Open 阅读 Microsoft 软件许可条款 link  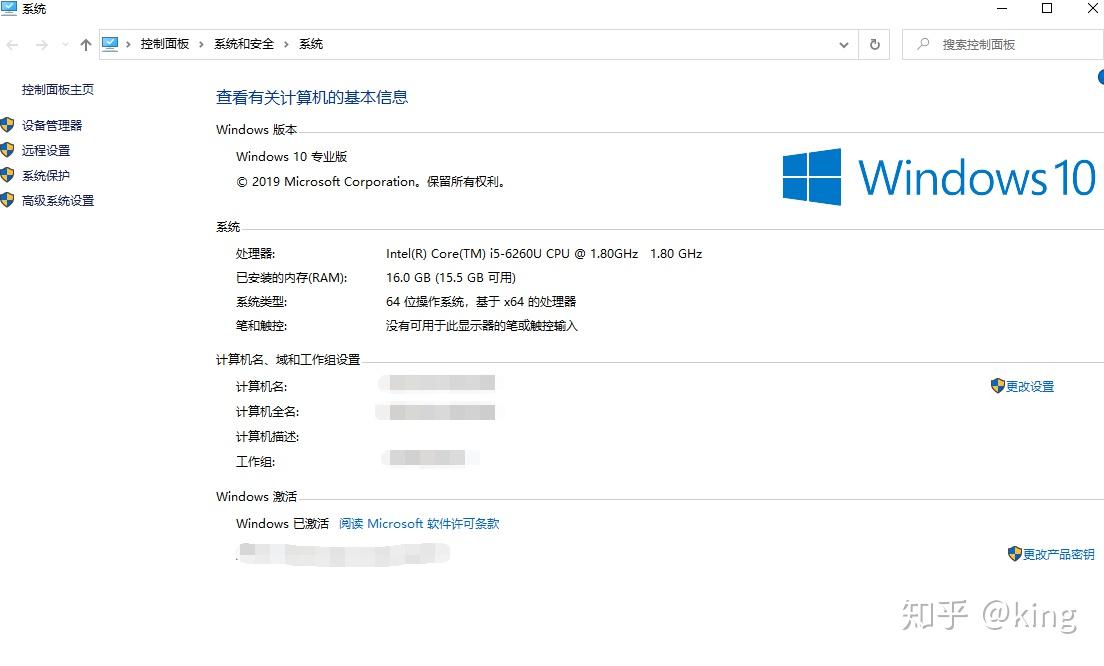pos(419,524)
